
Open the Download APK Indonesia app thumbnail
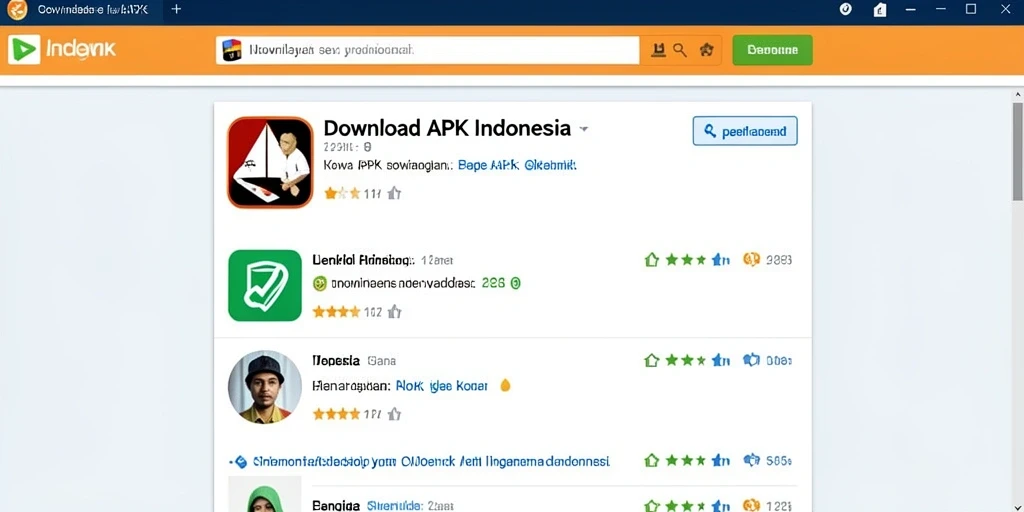(270, 162)
